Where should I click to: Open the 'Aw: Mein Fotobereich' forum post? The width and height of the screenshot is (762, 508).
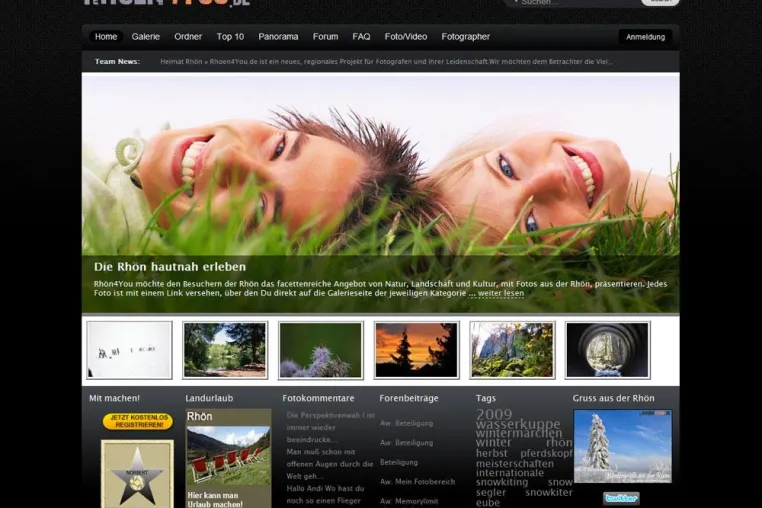417,482
